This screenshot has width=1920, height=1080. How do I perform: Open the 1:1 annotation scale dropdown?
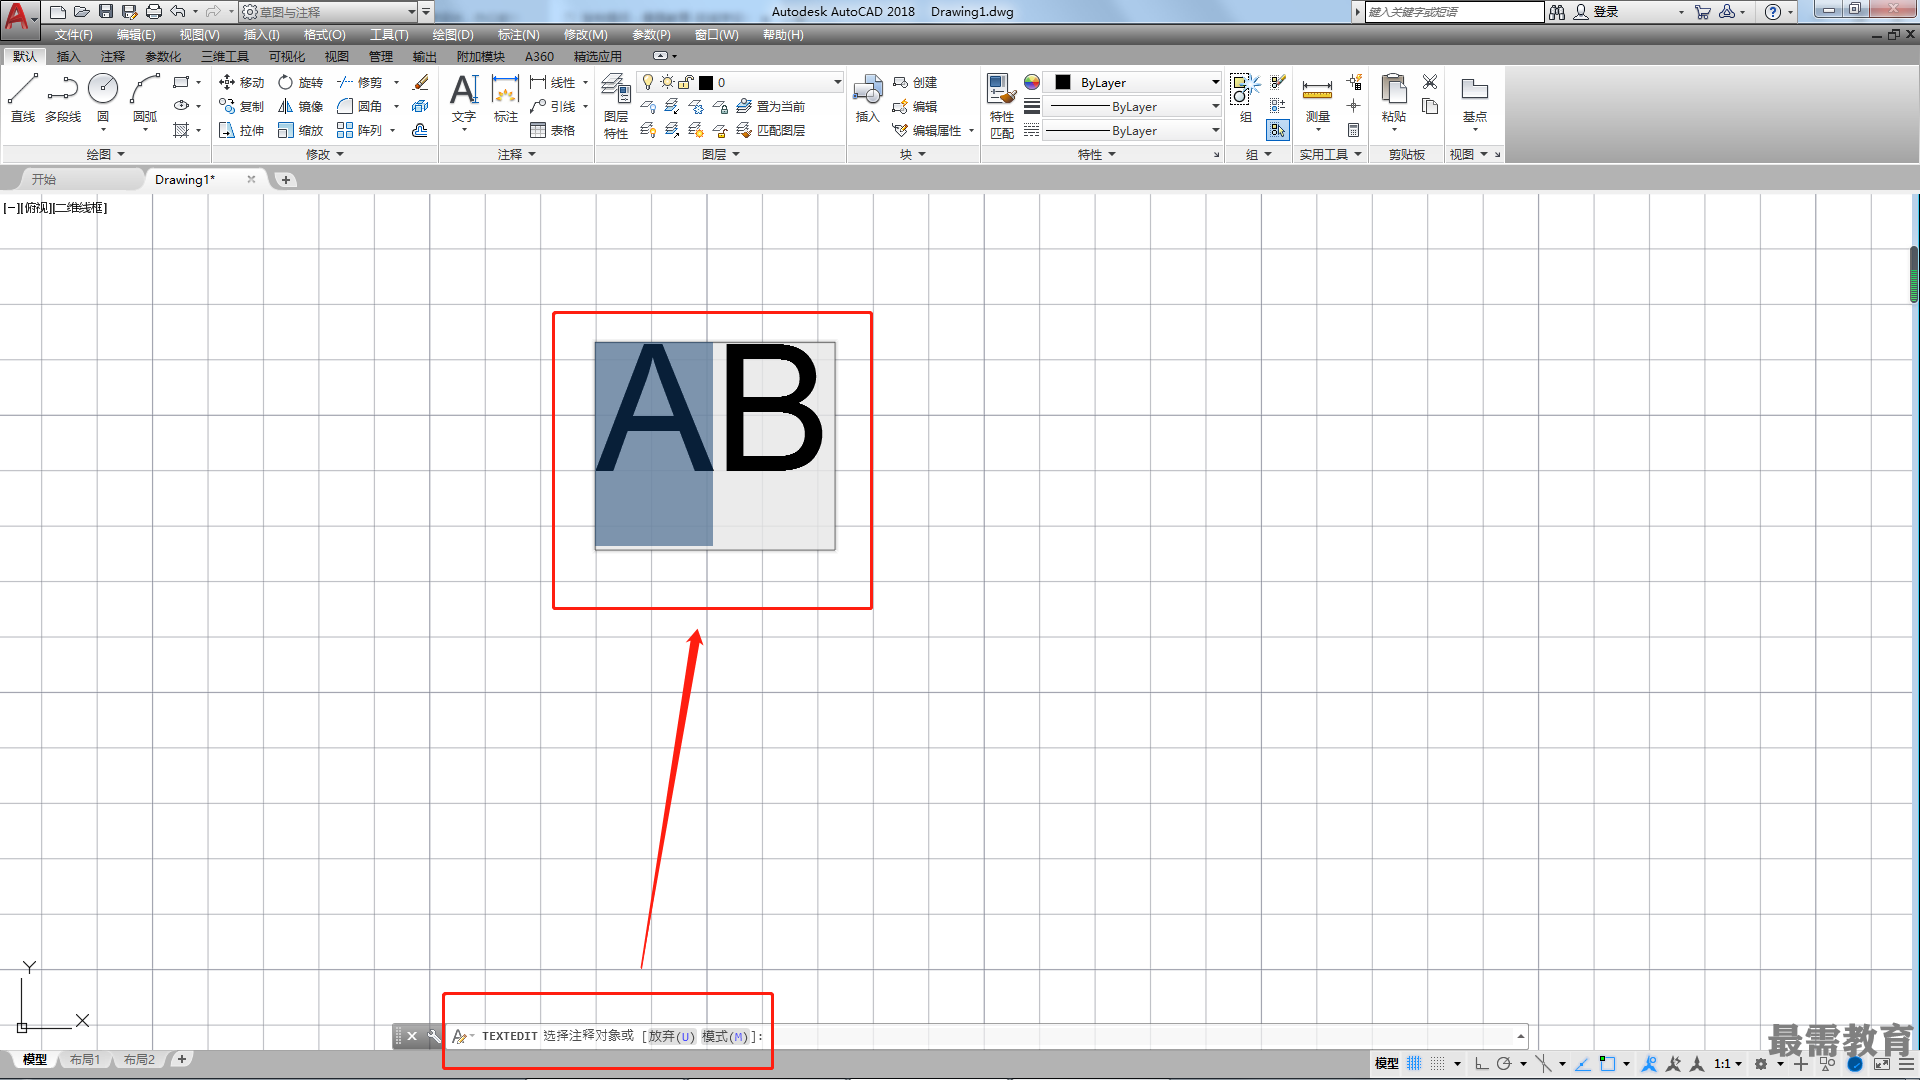pyautogui.click(x=1728, y=1063)
